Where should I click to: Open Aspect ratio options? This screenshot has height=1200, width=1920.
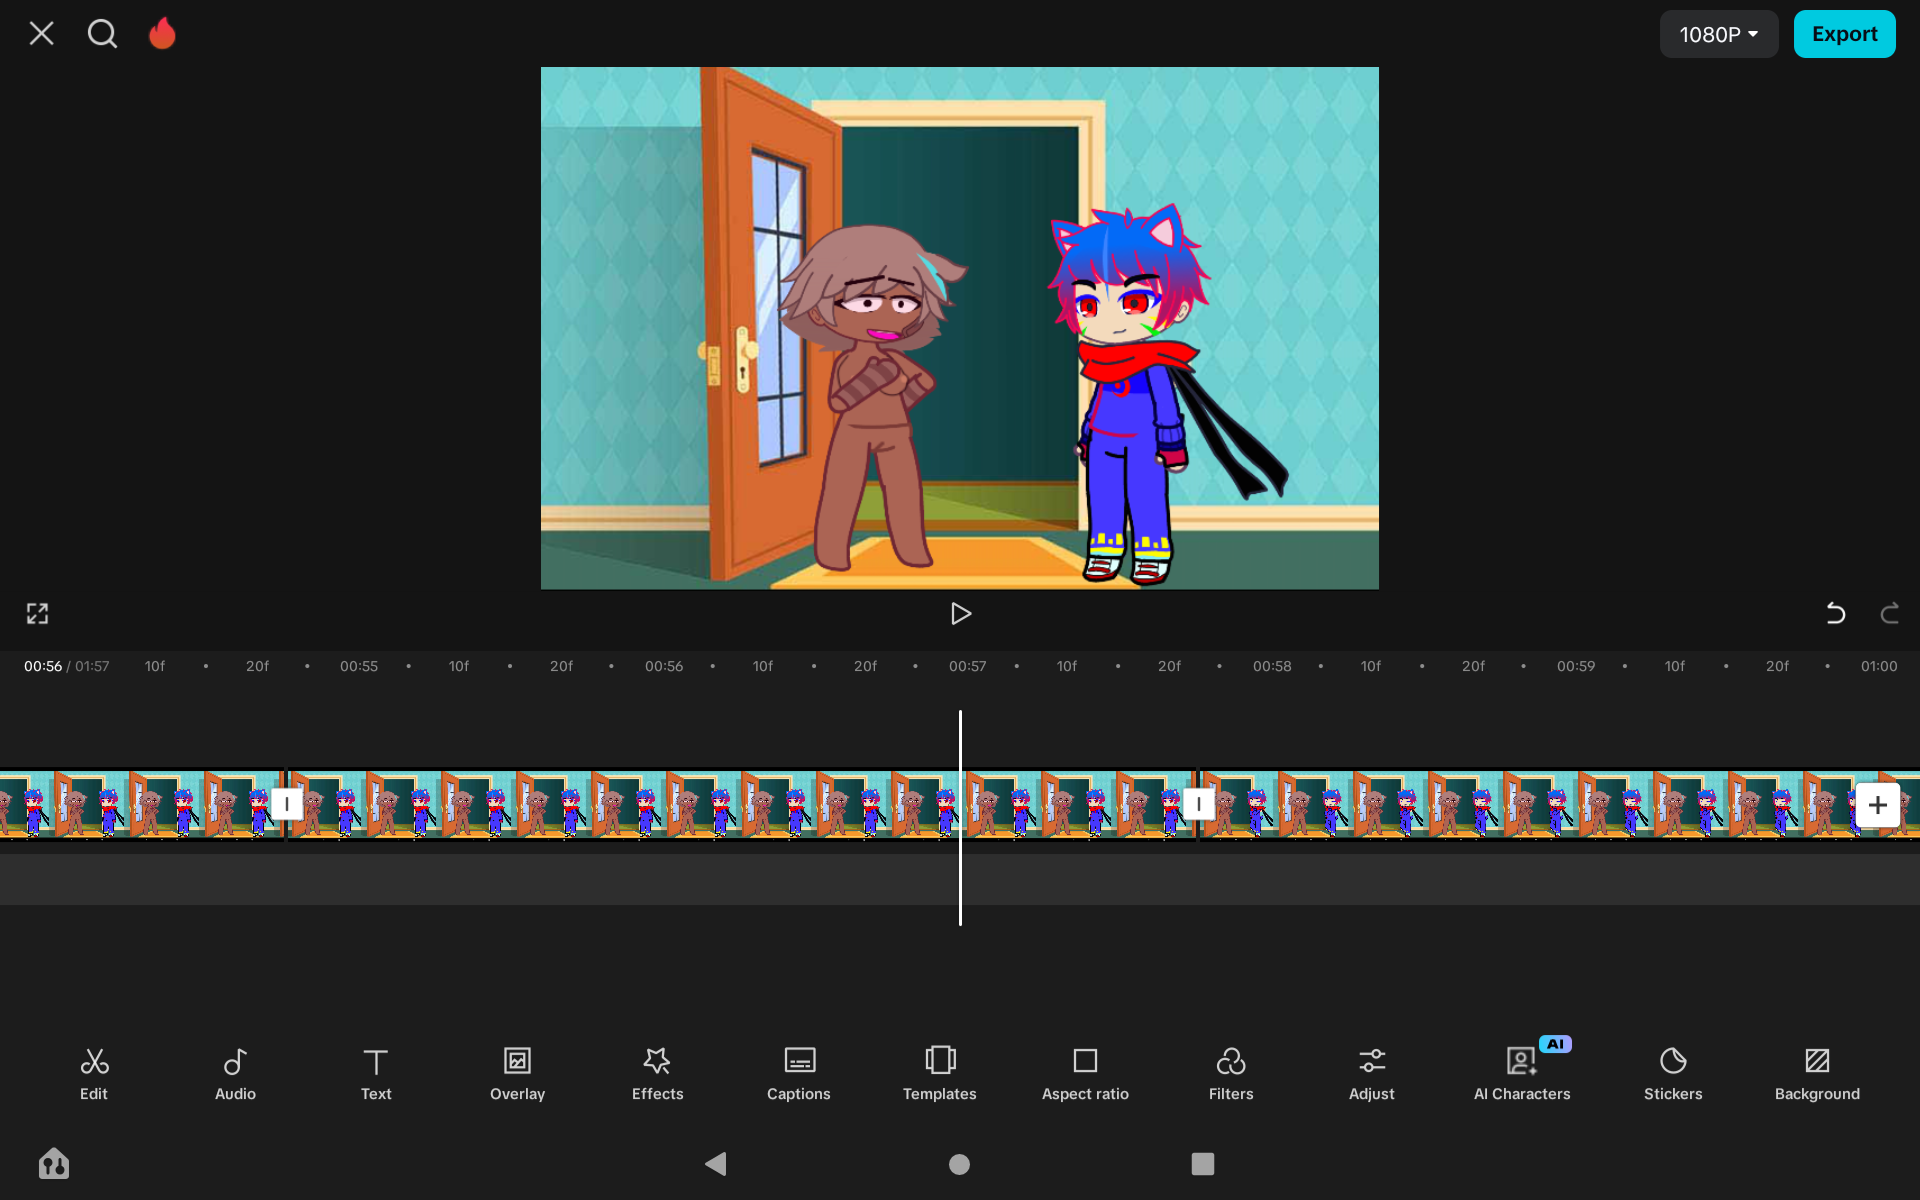tap(1085, 1073)
